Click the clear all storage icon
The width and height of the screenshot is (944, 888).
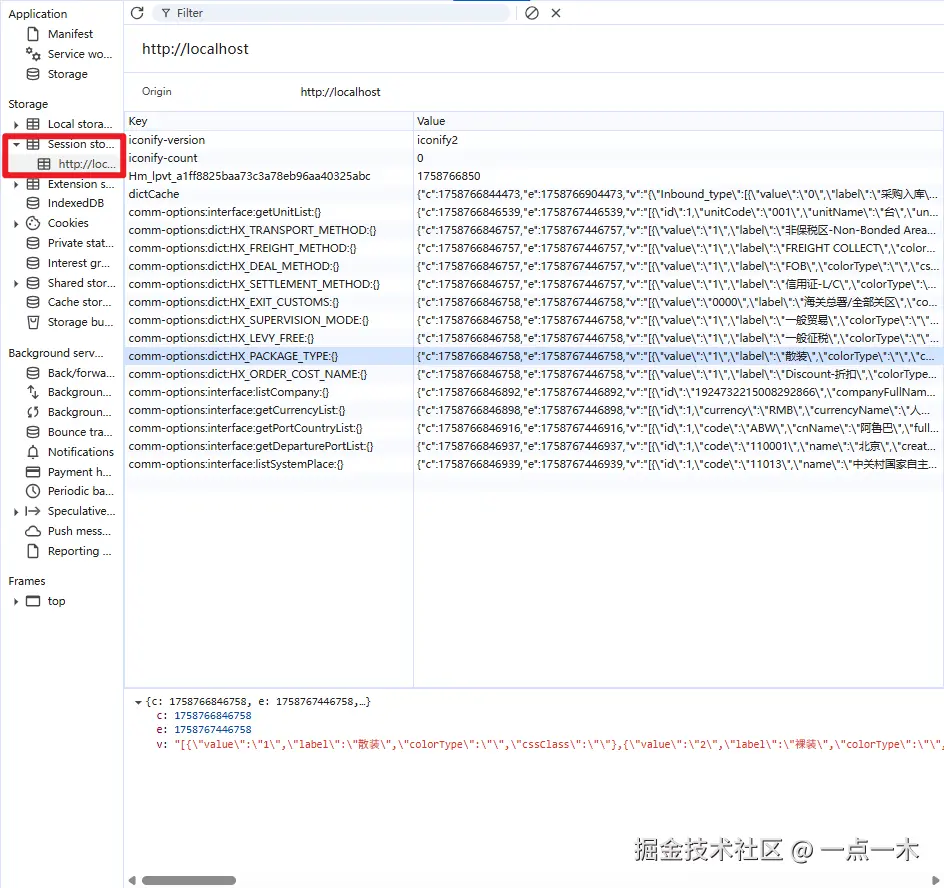click(x=532, y=13)
